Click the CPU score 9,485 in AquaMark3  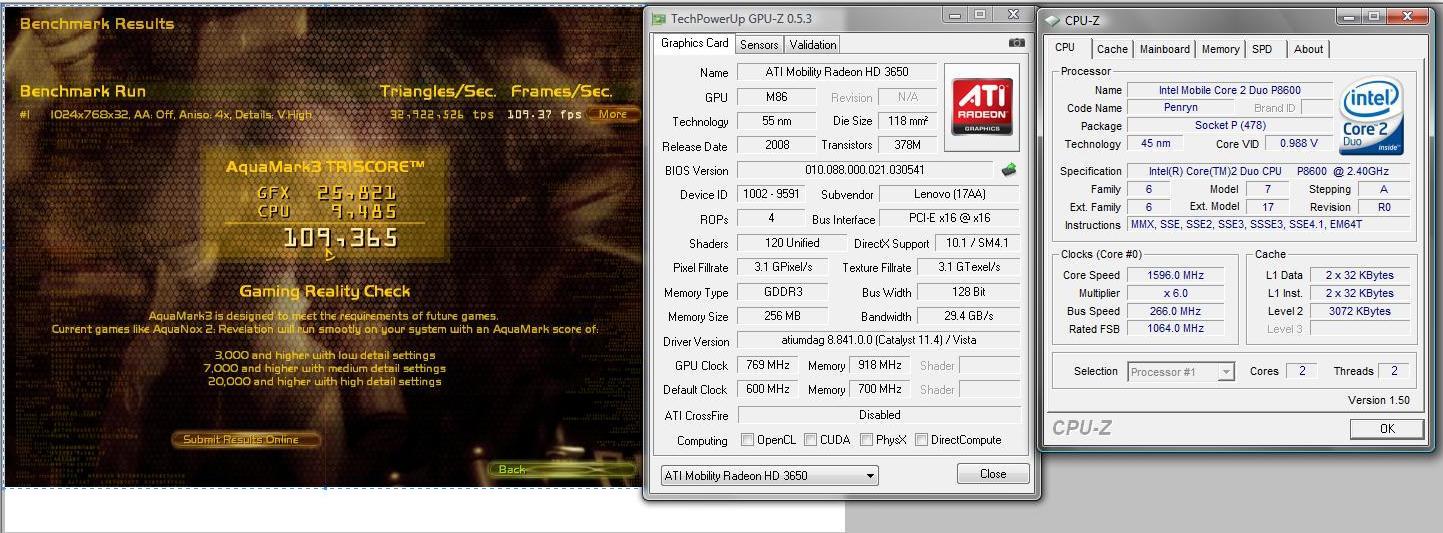tap(364, 211)
